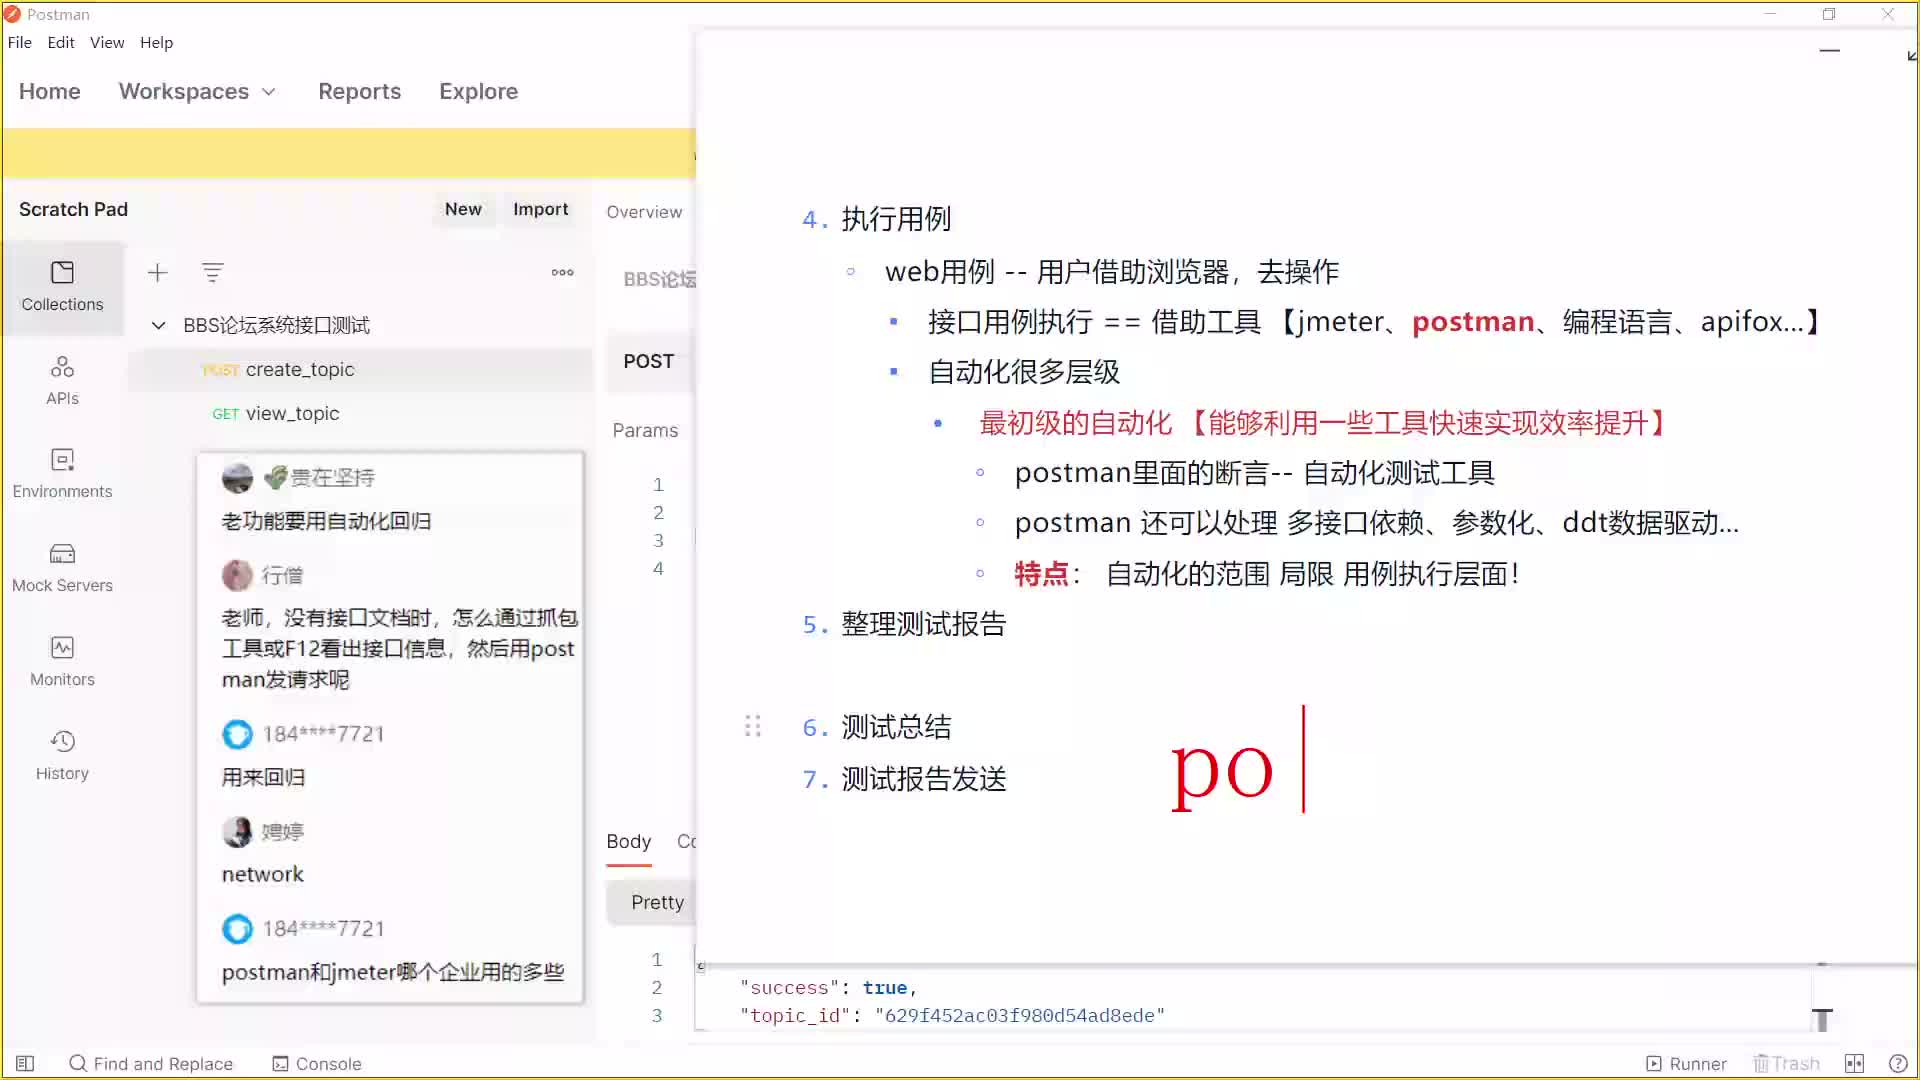
Task: Switch to the Overview tab
Action: [644, 212]
